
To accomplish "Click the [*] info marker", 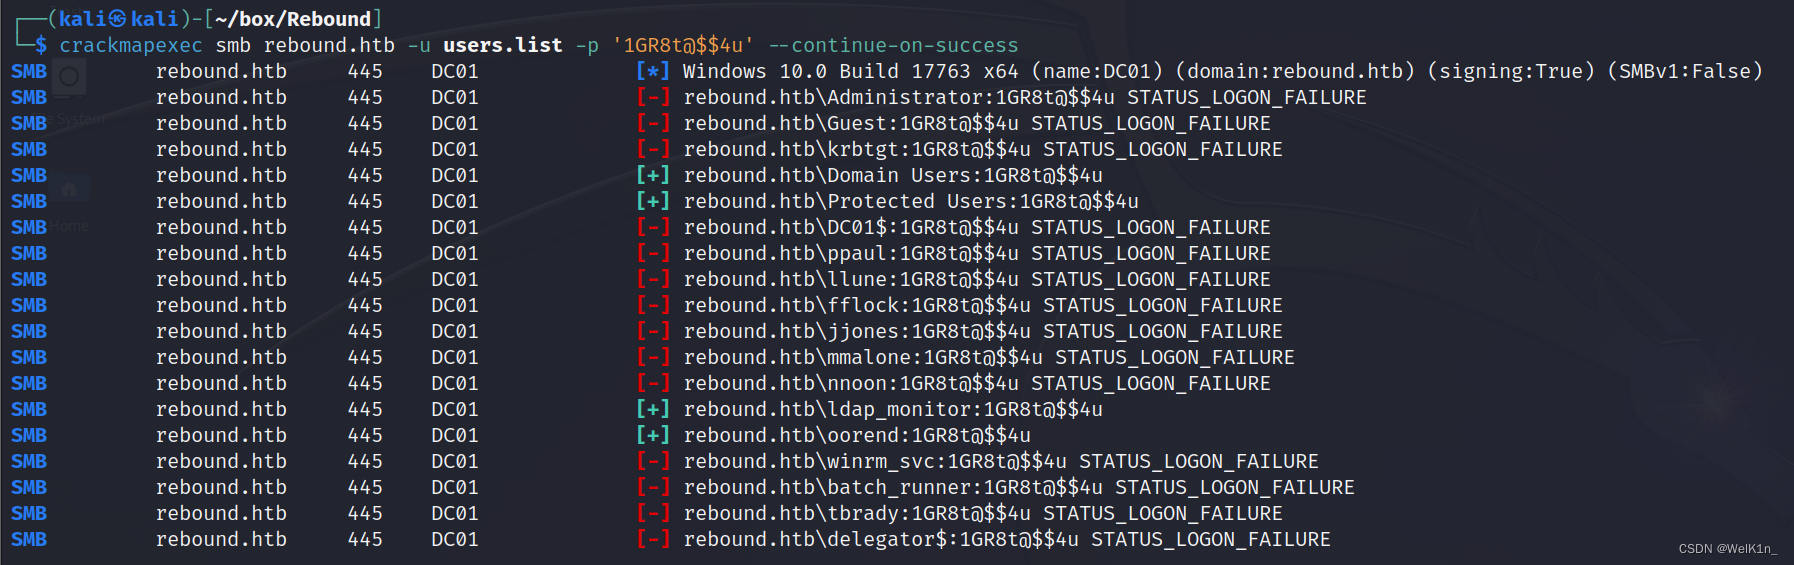I will (x=653, y=71).
